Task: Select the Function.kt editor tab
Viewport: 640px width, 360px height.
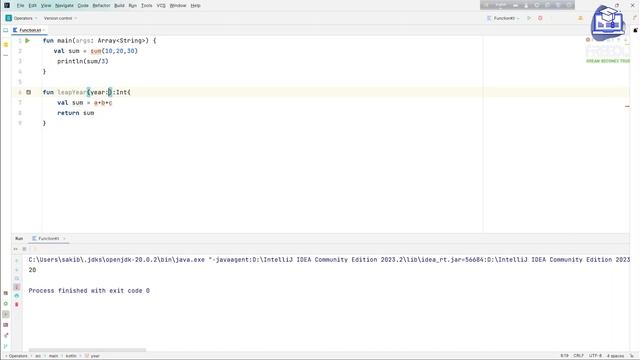Action: [29, 30]
